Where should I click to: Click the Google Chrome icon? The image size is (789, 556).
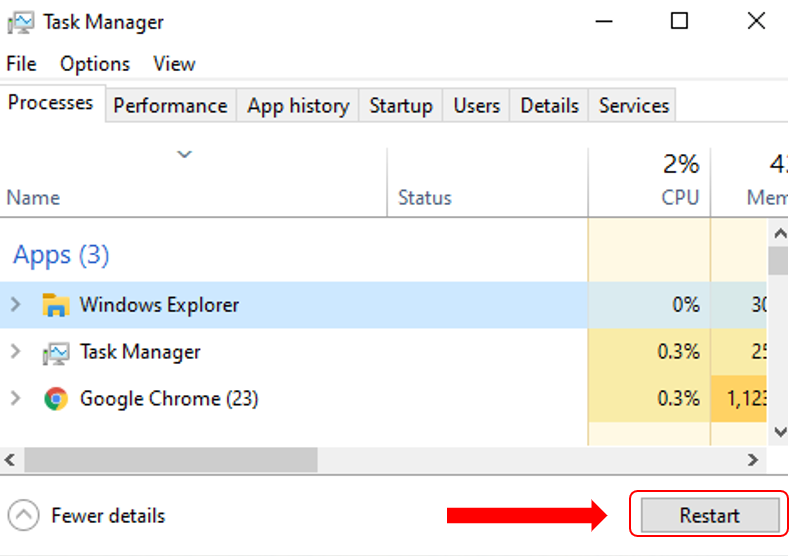[x=56, y=399]
